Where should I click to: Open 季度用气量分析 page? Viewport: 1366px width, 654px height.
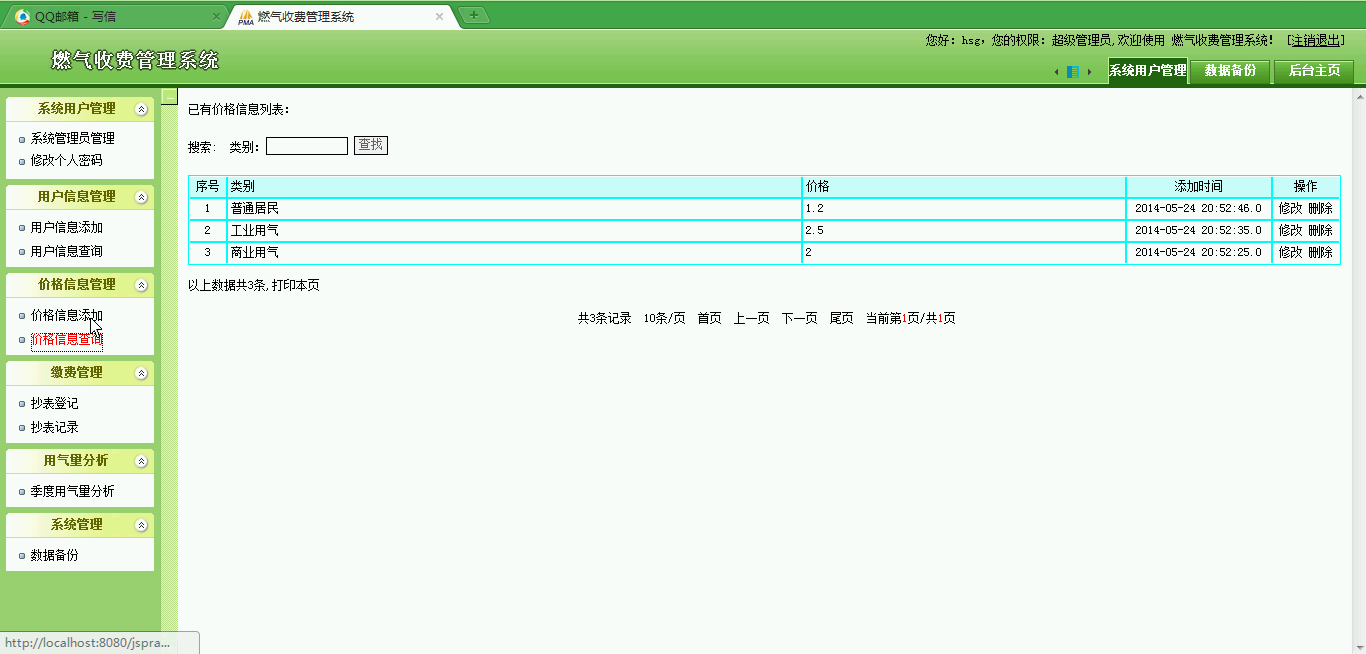(73, 492)
